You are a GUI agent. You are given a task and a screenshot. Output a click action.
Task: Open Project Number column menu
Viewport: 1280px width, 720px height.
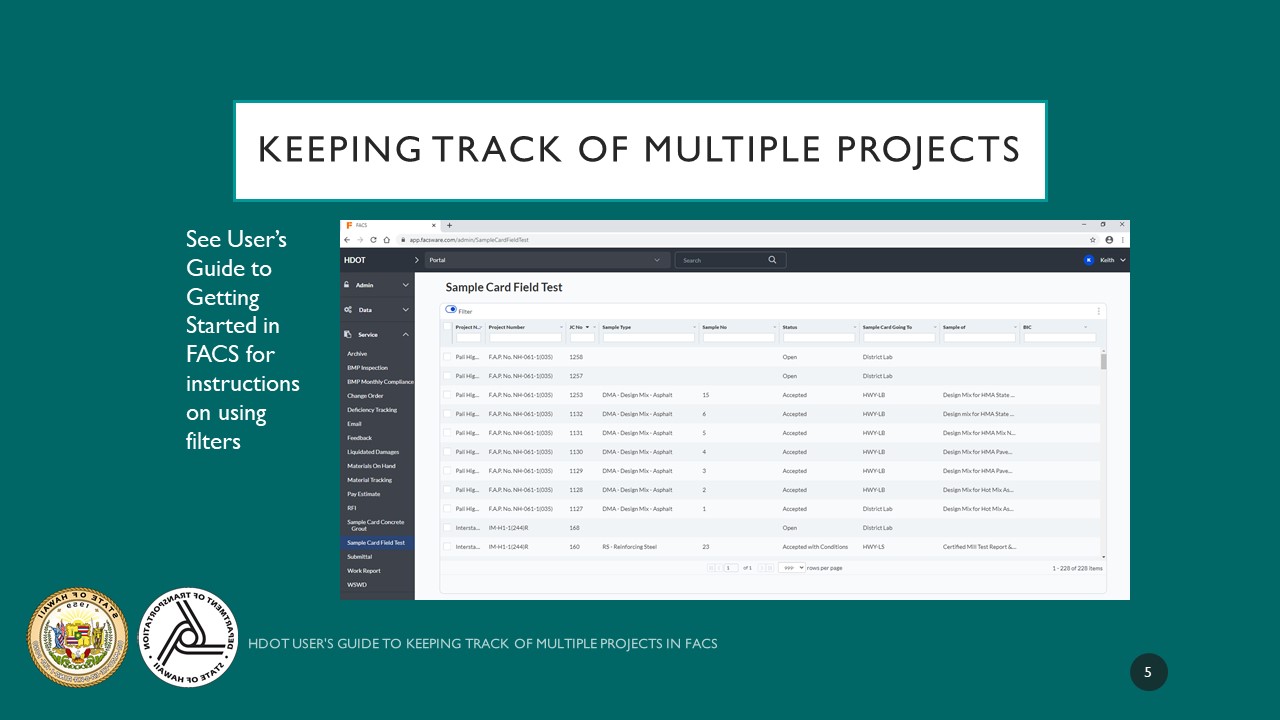pyautogui.click(x=561, y=327)
